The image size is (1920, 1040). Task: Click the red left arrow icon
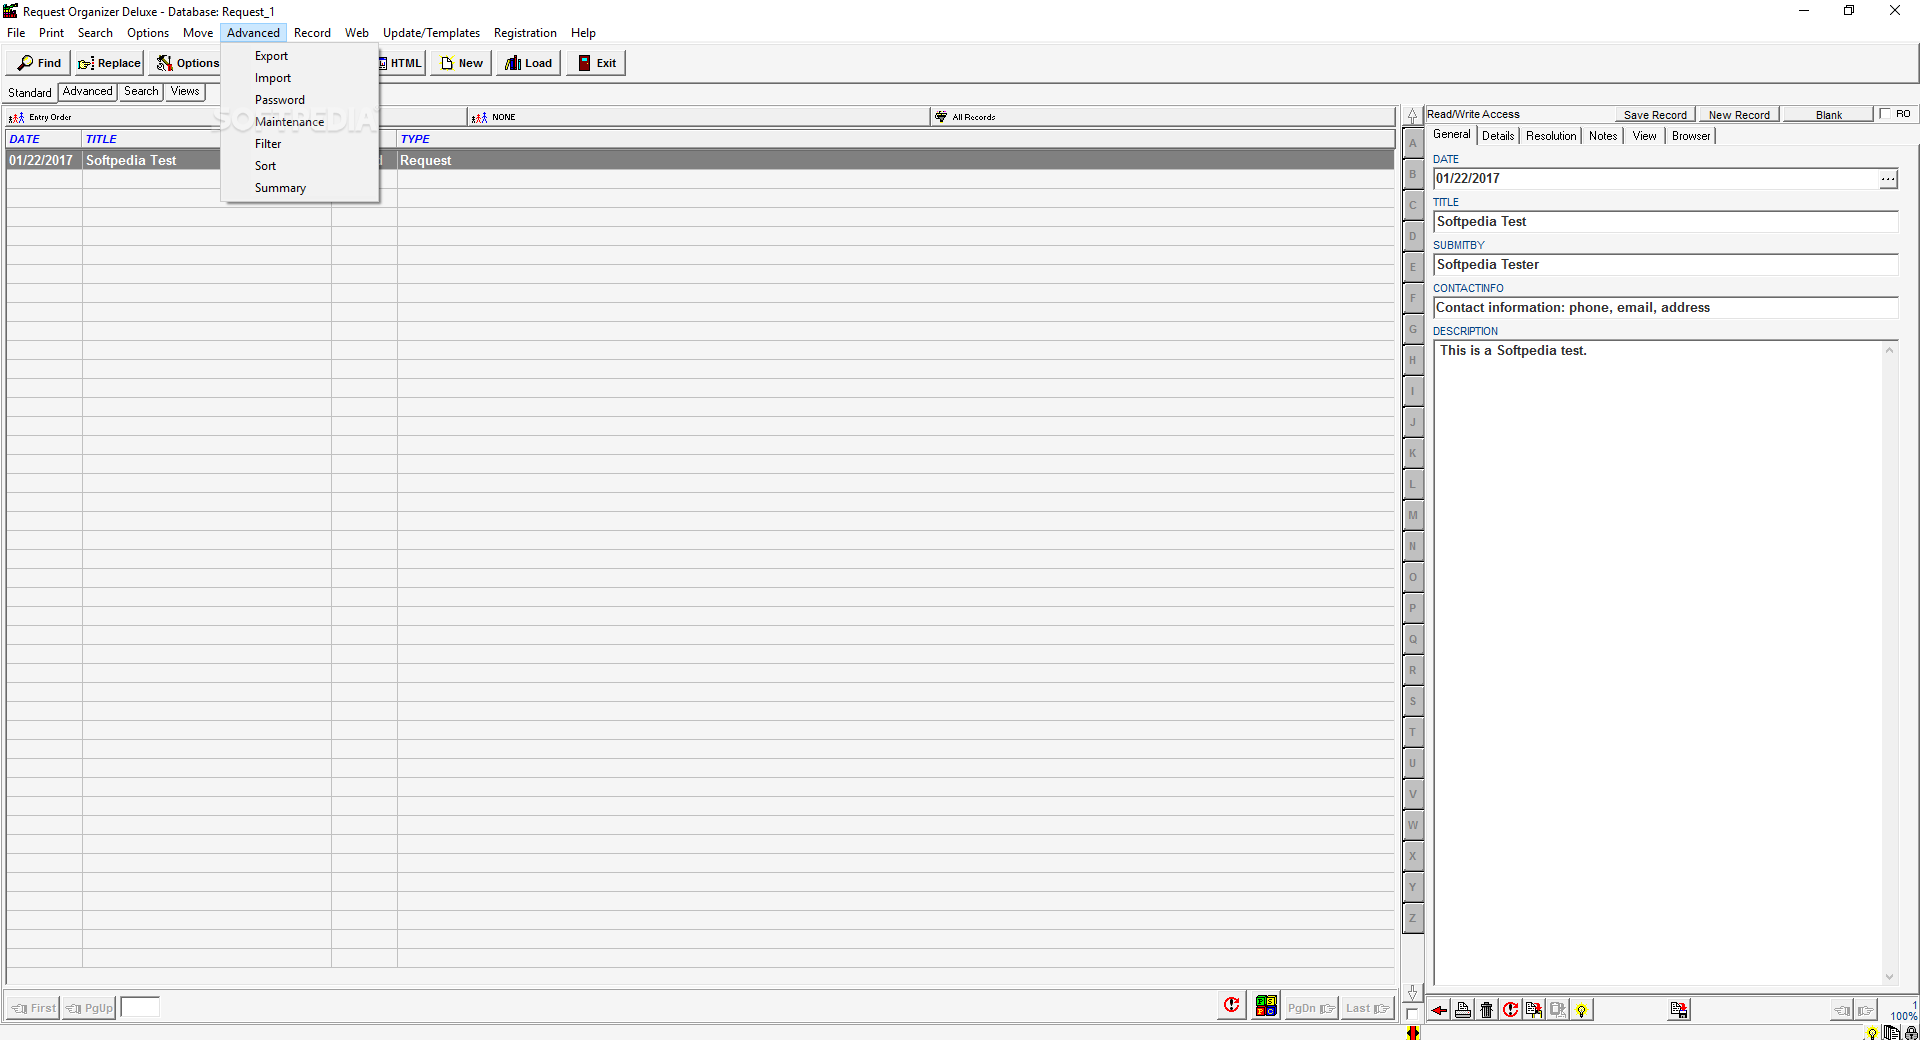pyautogui.click(x=1439, y=1010)
